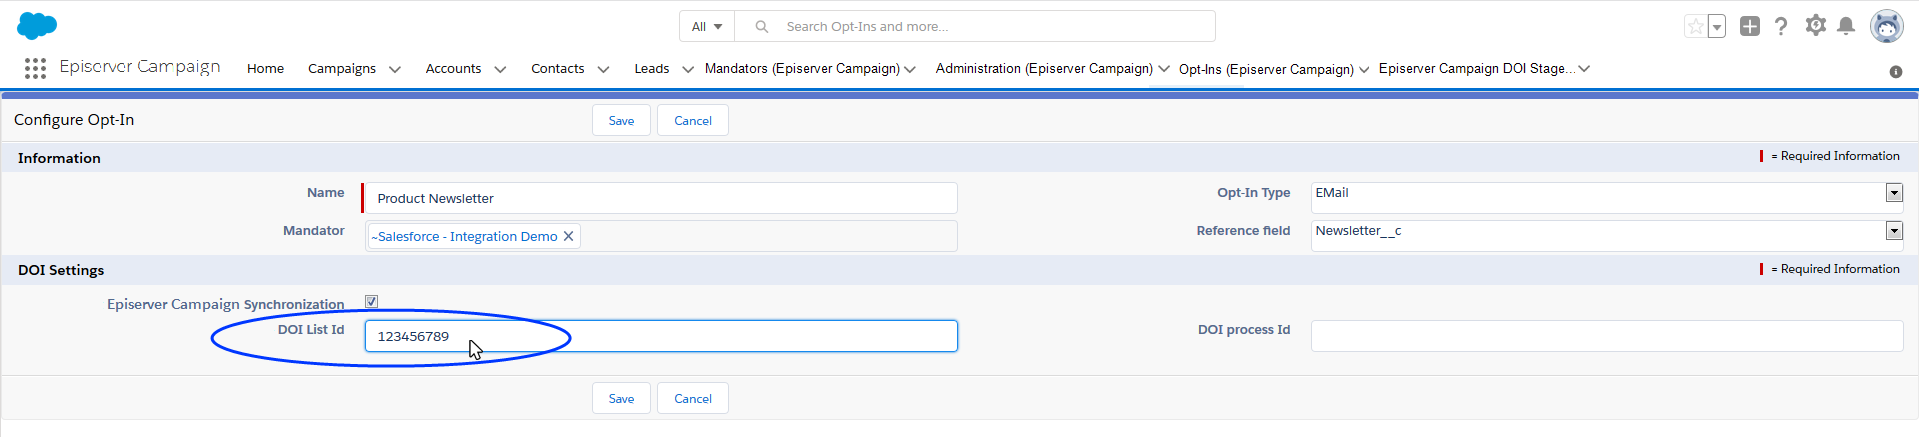This screenshot has height=437, width=1919.
Task: Expand the Mandators (Episerver Campaign) chevron
Action: coord(910,69)
